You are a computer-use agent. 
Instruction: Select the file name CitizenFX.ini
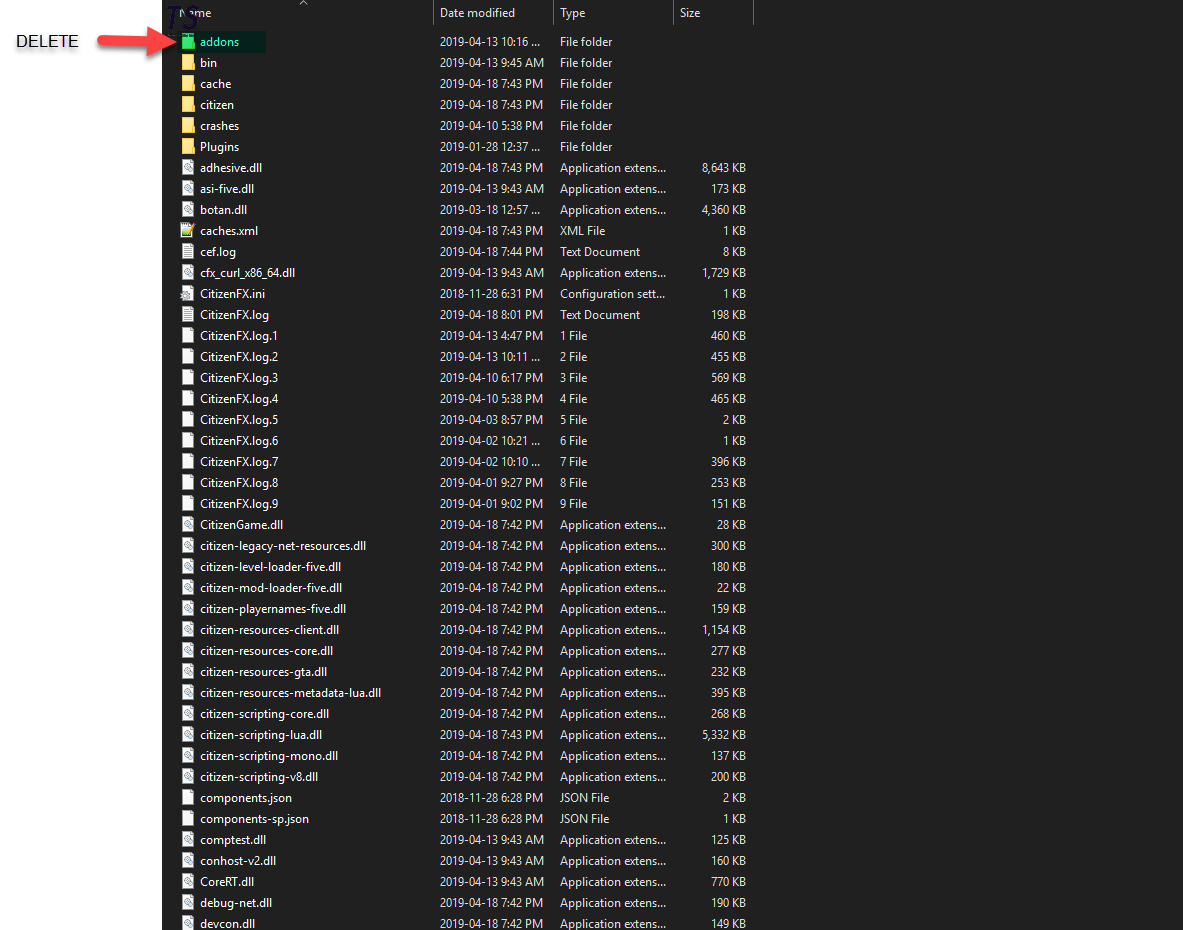pyautogui.click(x=232, y=294)
